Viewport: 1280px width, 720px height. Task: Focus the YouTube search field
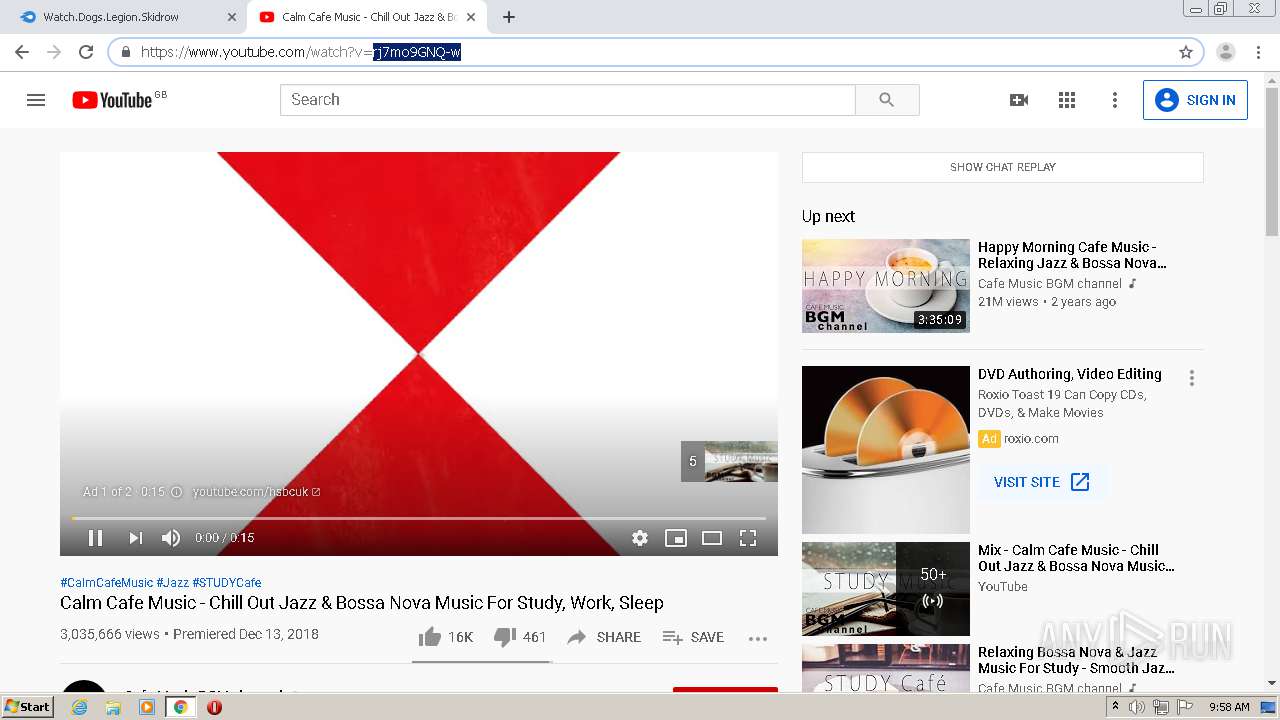pyautogui.click(x=567, y=100)
